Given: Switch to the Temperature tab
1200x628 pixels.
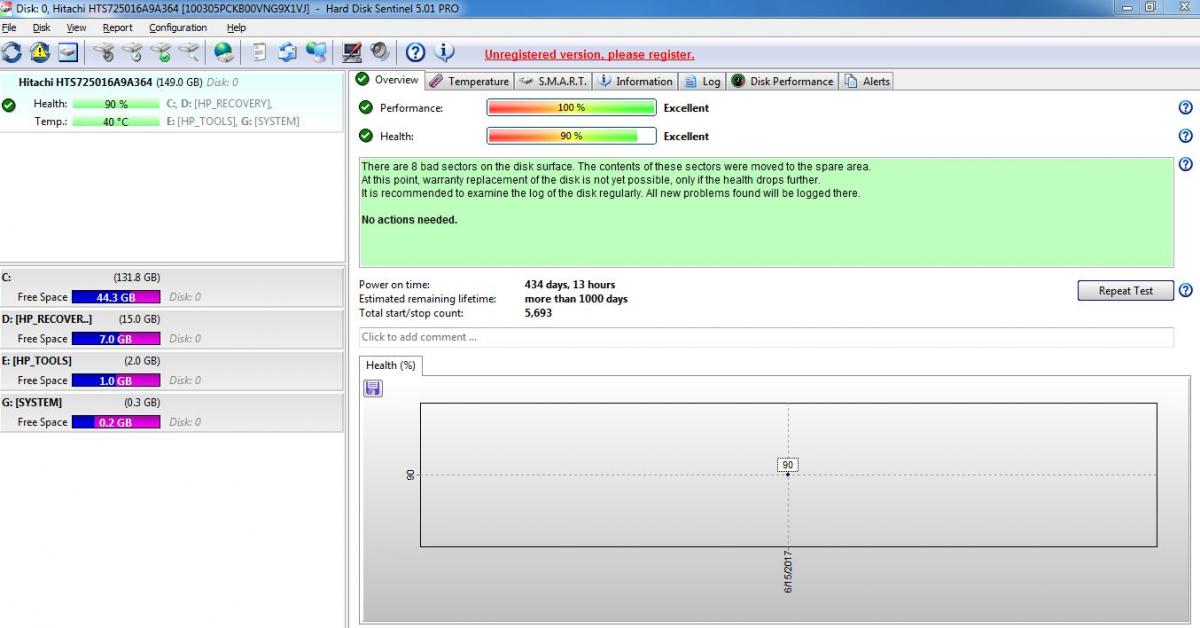Looking at the screenshot, I should (x=470, y=81).
